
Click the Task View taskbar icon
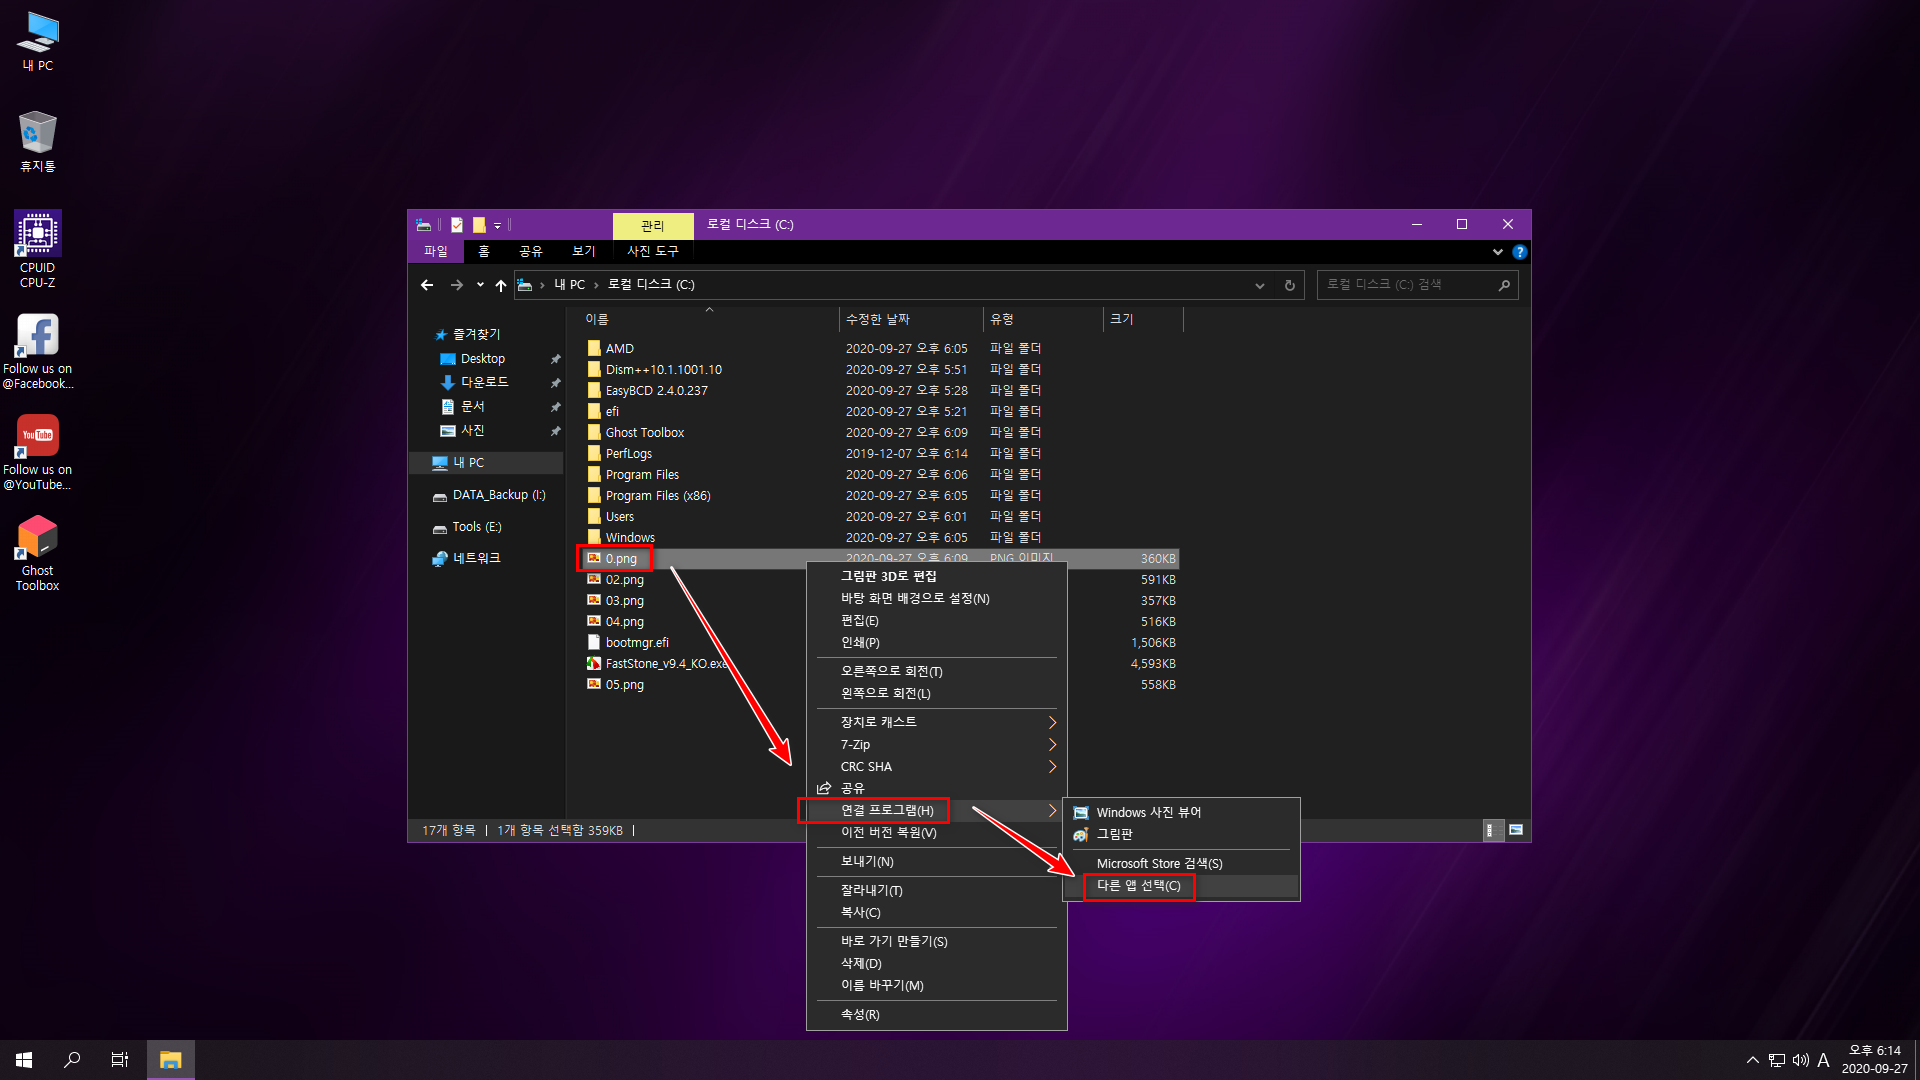click(x=119, y=1060)
